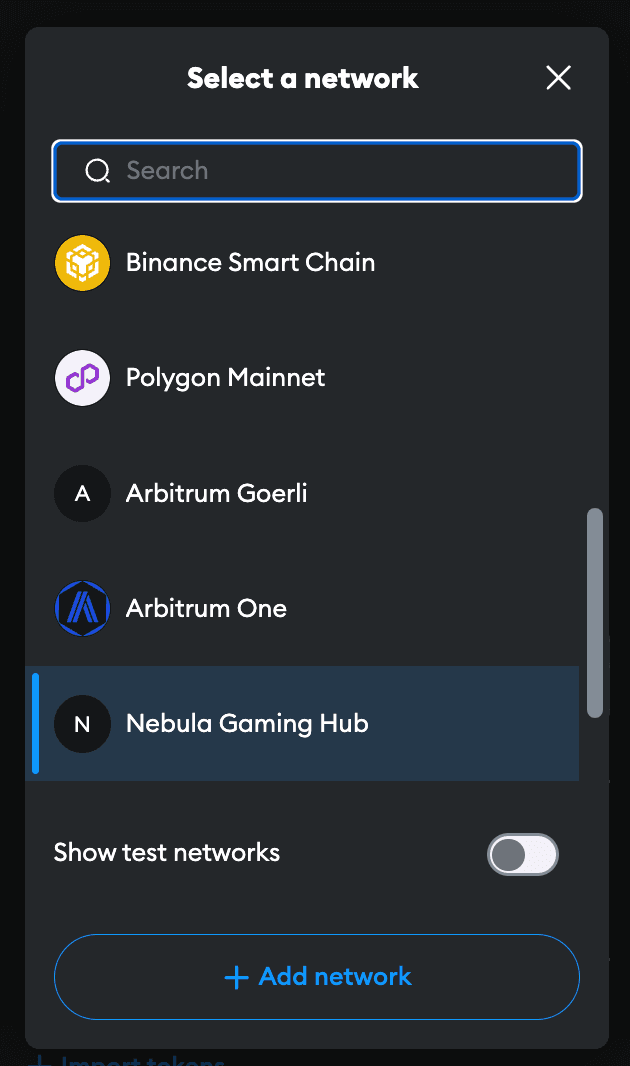Choose the Arbitrum Goerli network
This screenshot has height=1066, width=630.
217,493
